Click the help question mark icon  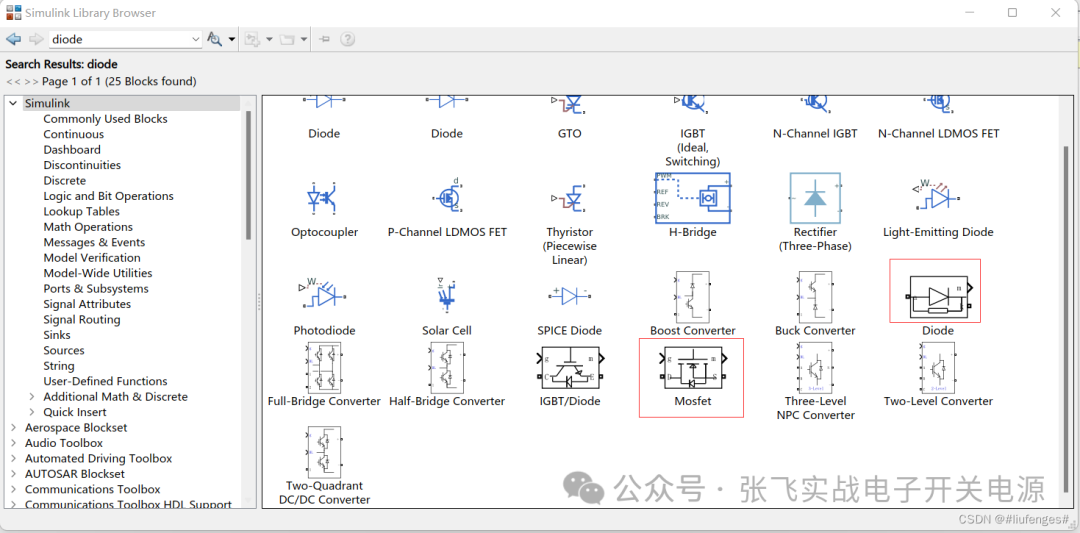(348, 39)
